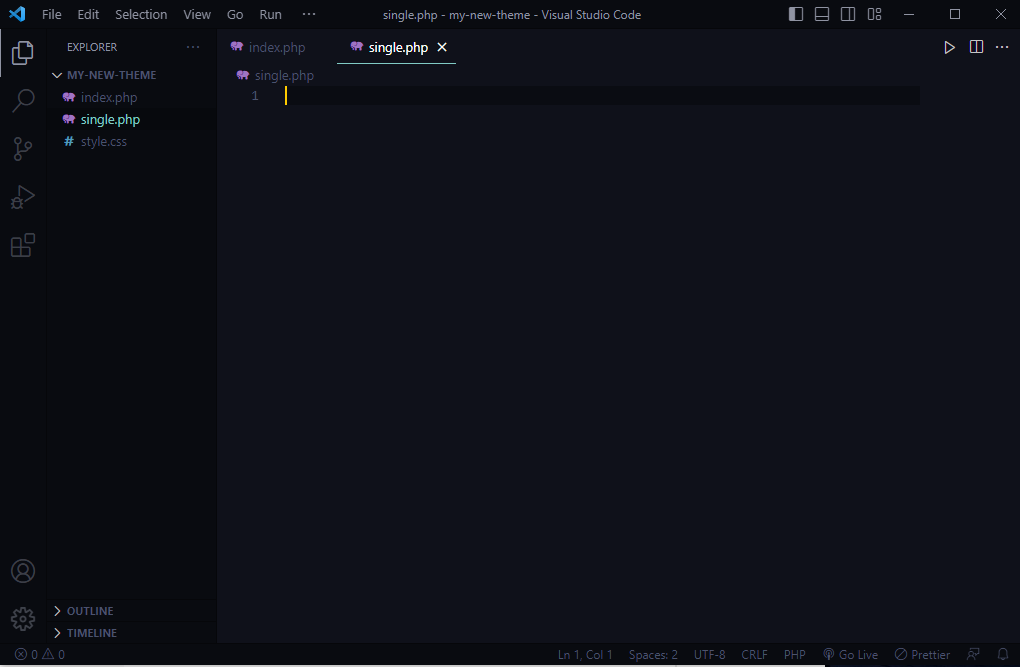Open the Run menu
Viewport: 1020px width, 667px height.
point(271,14)
